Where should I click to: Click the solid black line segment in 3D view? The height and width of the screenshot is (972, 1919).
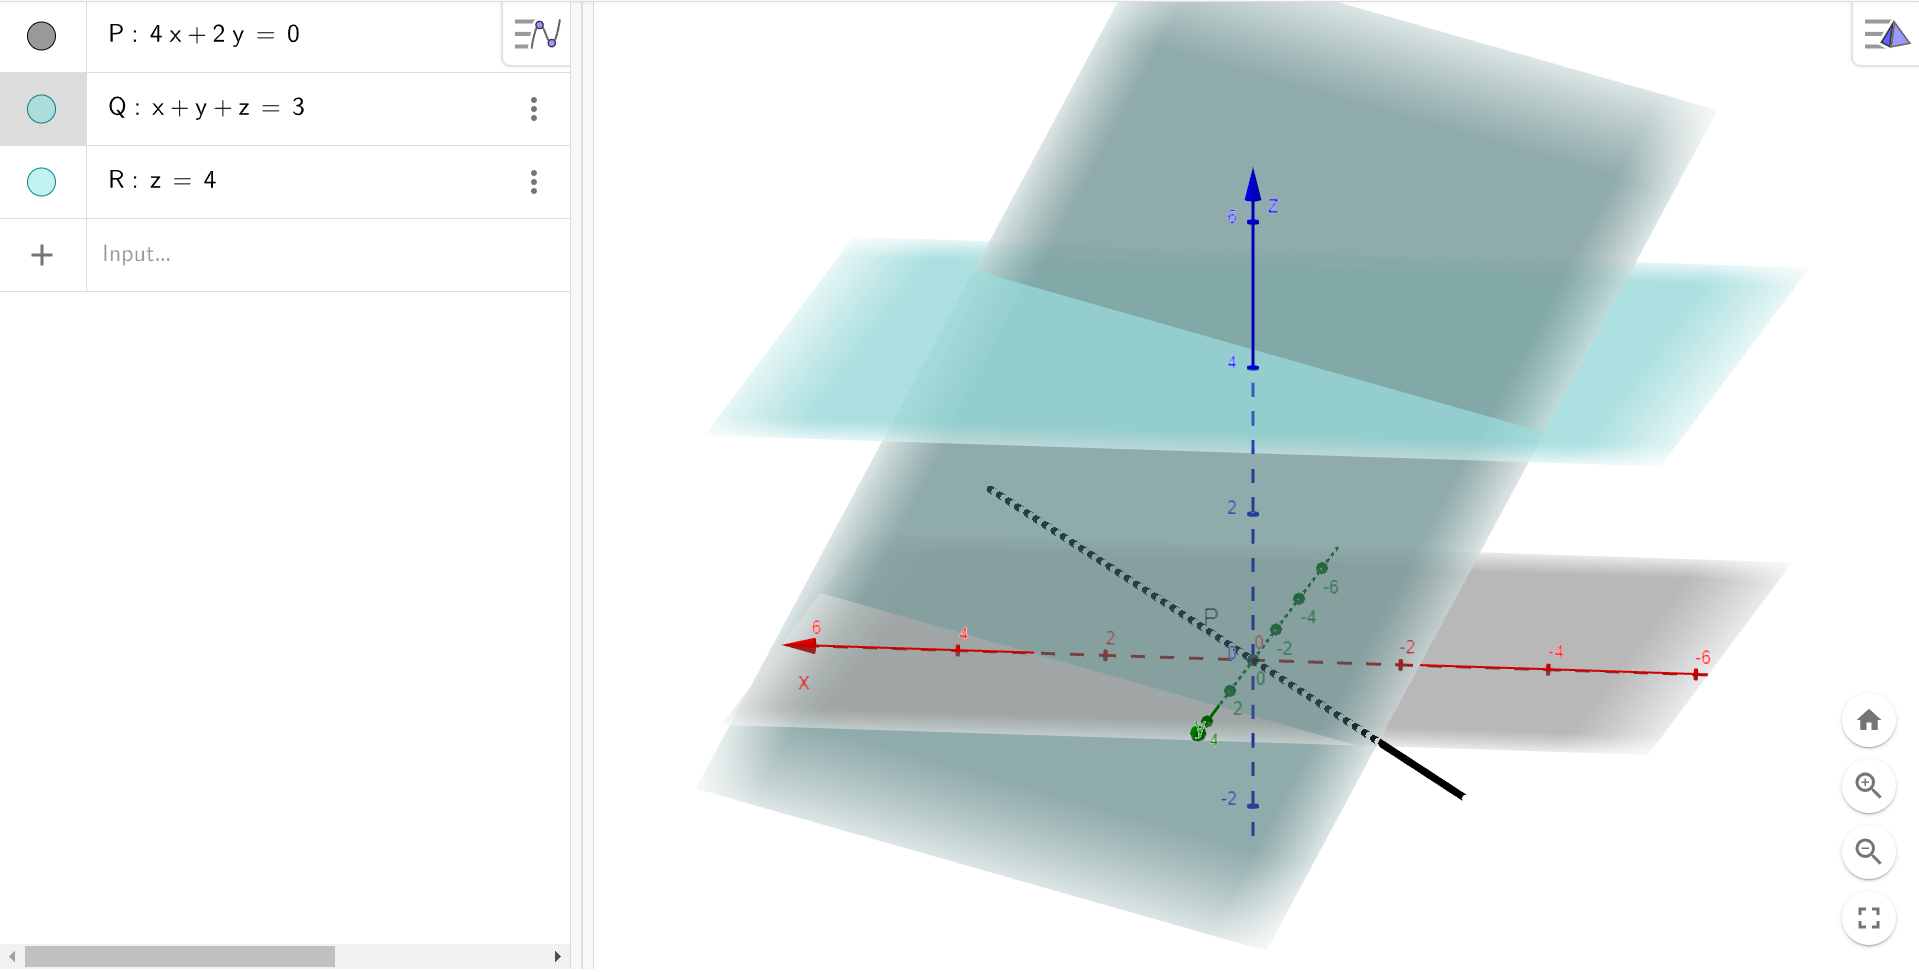pyautogui.click(x=1422, y=769)
